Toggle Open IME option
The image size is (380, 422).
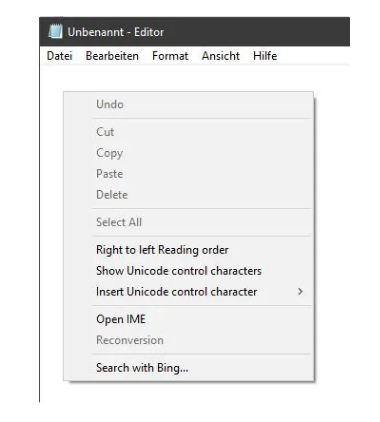188,319
